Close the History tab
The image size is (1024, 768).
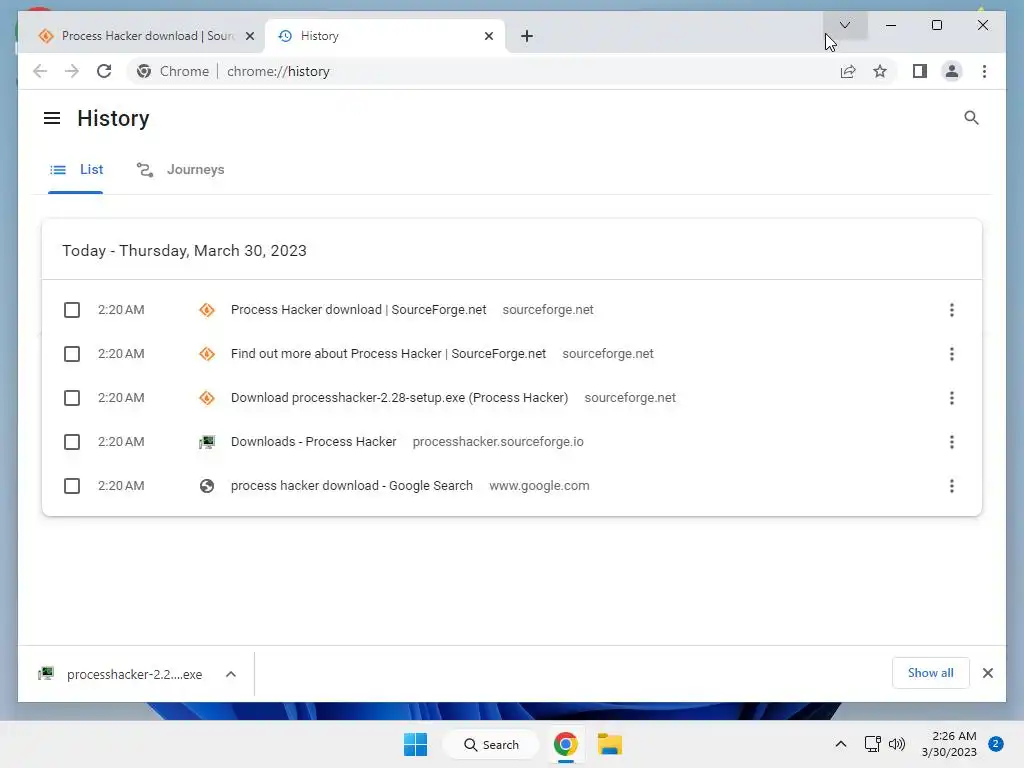488,36
